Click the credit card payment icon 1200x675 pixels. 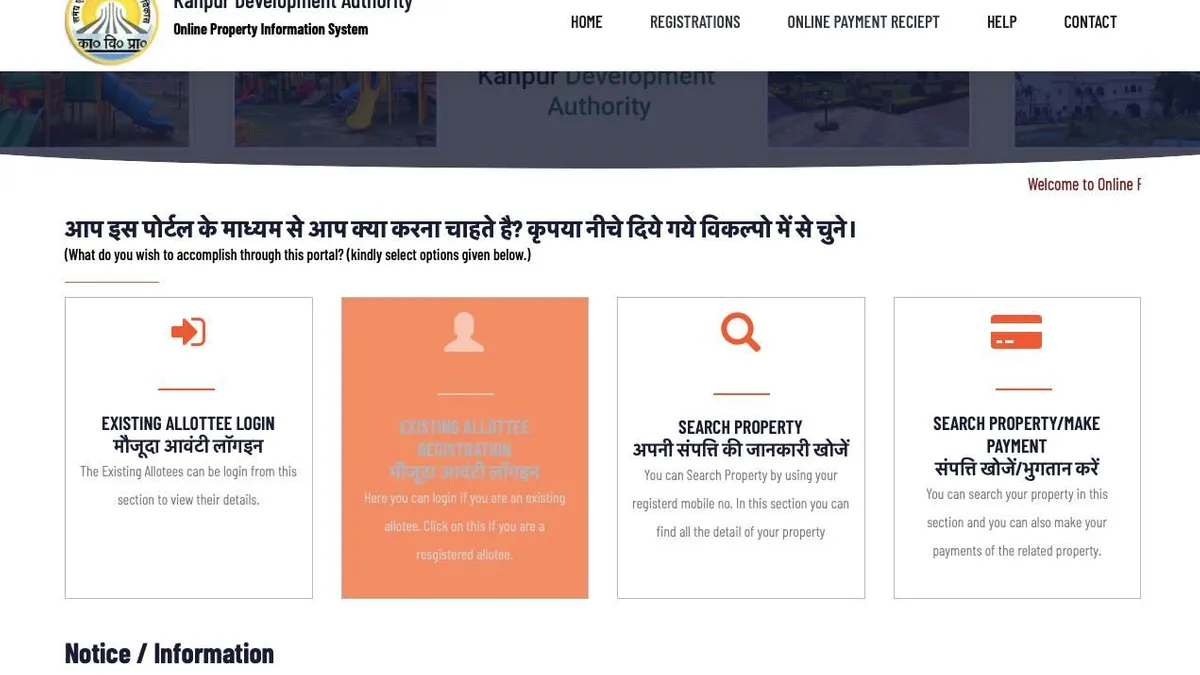(x=1016, y=332)
